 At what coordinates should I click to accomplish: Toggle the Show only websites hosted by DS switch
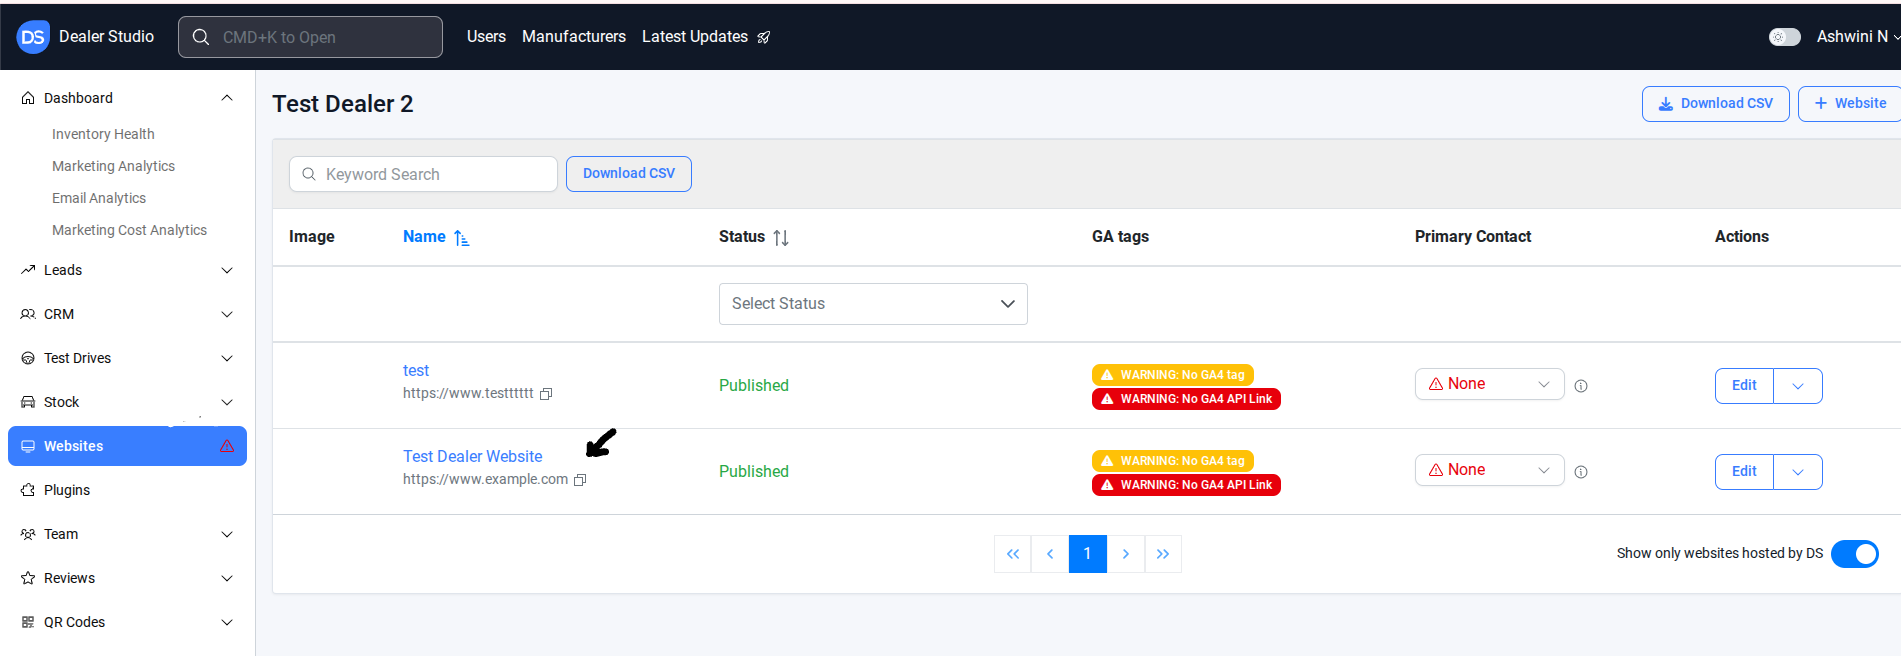point(1854,554)
